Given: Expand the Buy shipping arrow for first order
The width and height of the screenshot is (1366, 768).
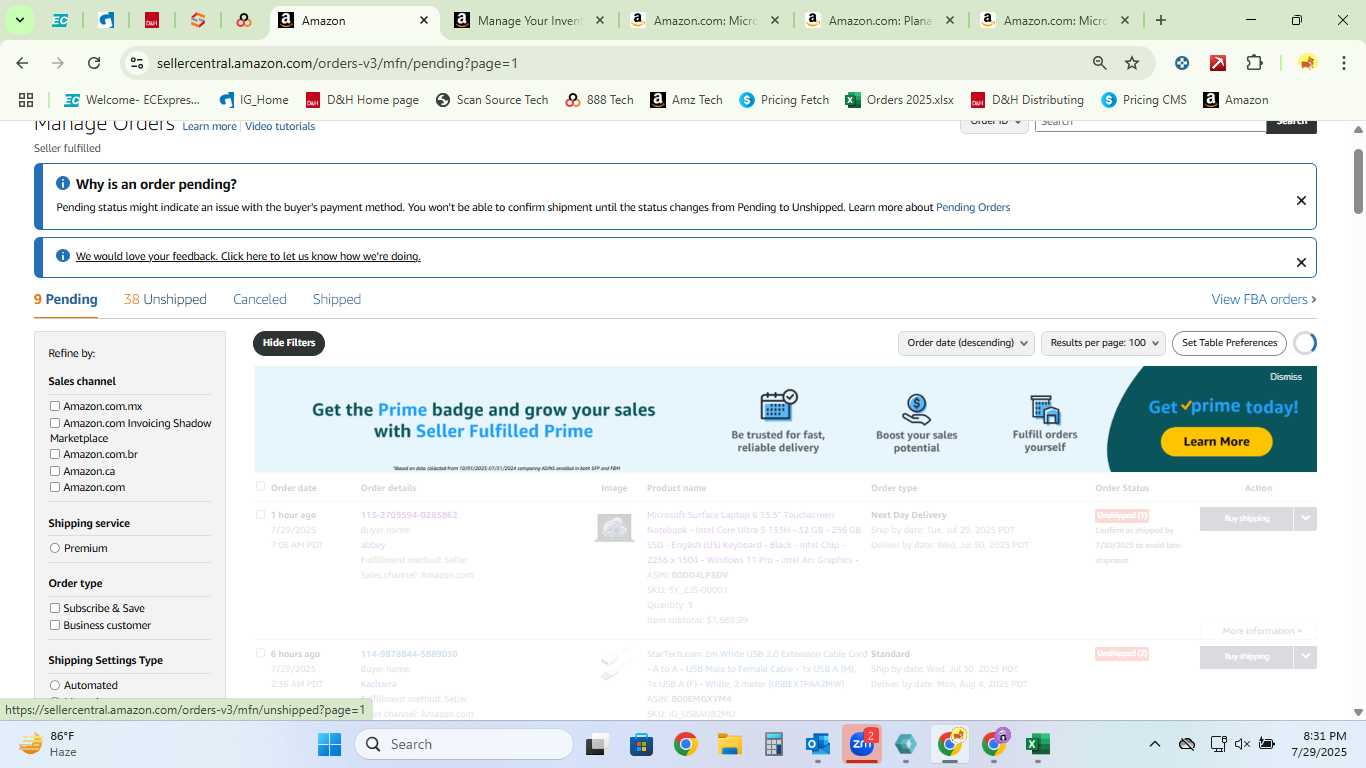Looking at the screenshot, I should coord(1305,518).
